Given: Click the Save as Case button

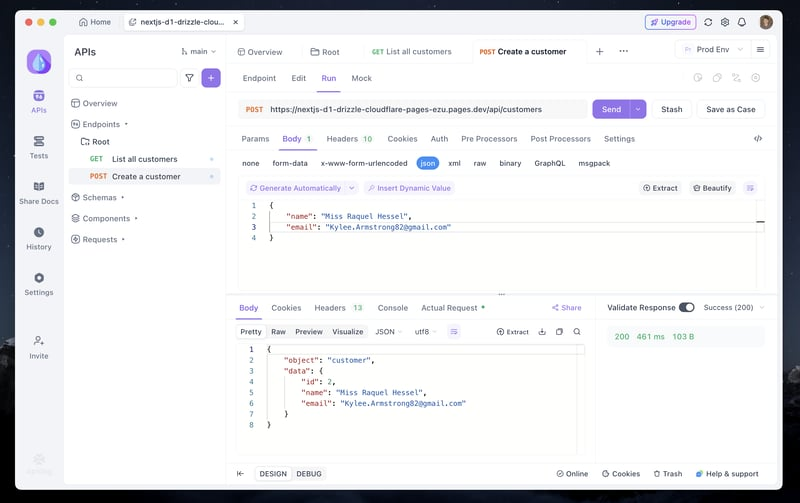Looking at the screenshot, I should tap(731, 109).
